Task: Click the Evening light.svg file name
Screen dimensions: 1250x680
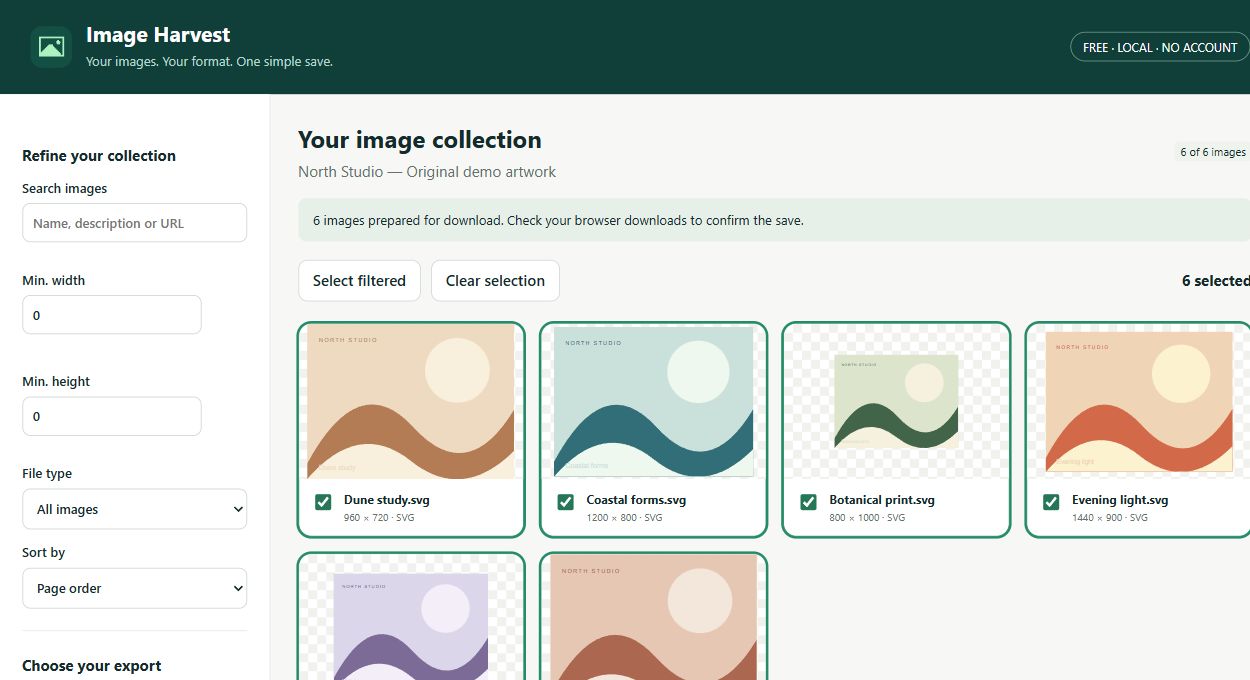Action: click(x=1120, y=500)
